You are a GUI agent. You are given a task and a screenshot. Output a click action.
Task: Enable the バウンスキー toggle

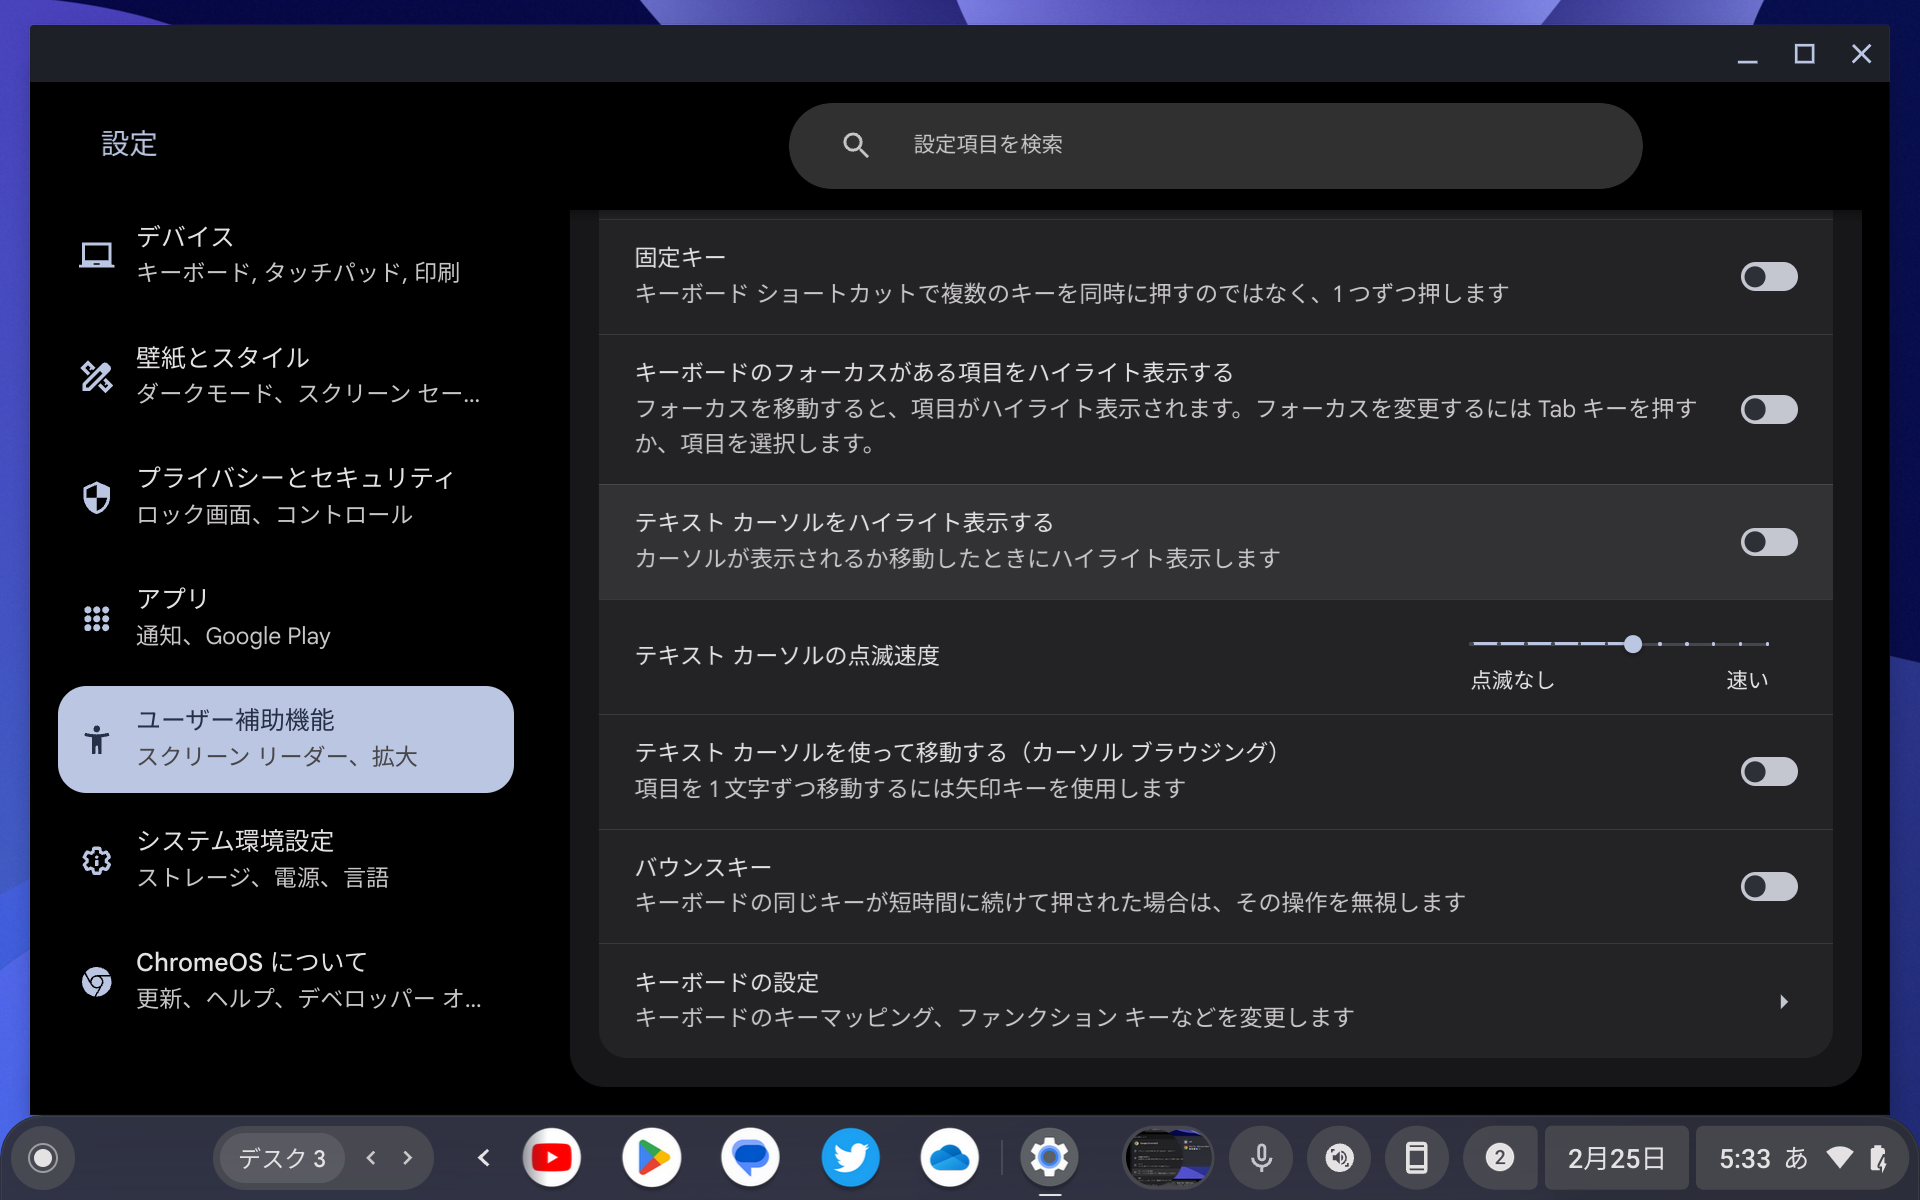pyautogui.click(x=1768, y=886)
